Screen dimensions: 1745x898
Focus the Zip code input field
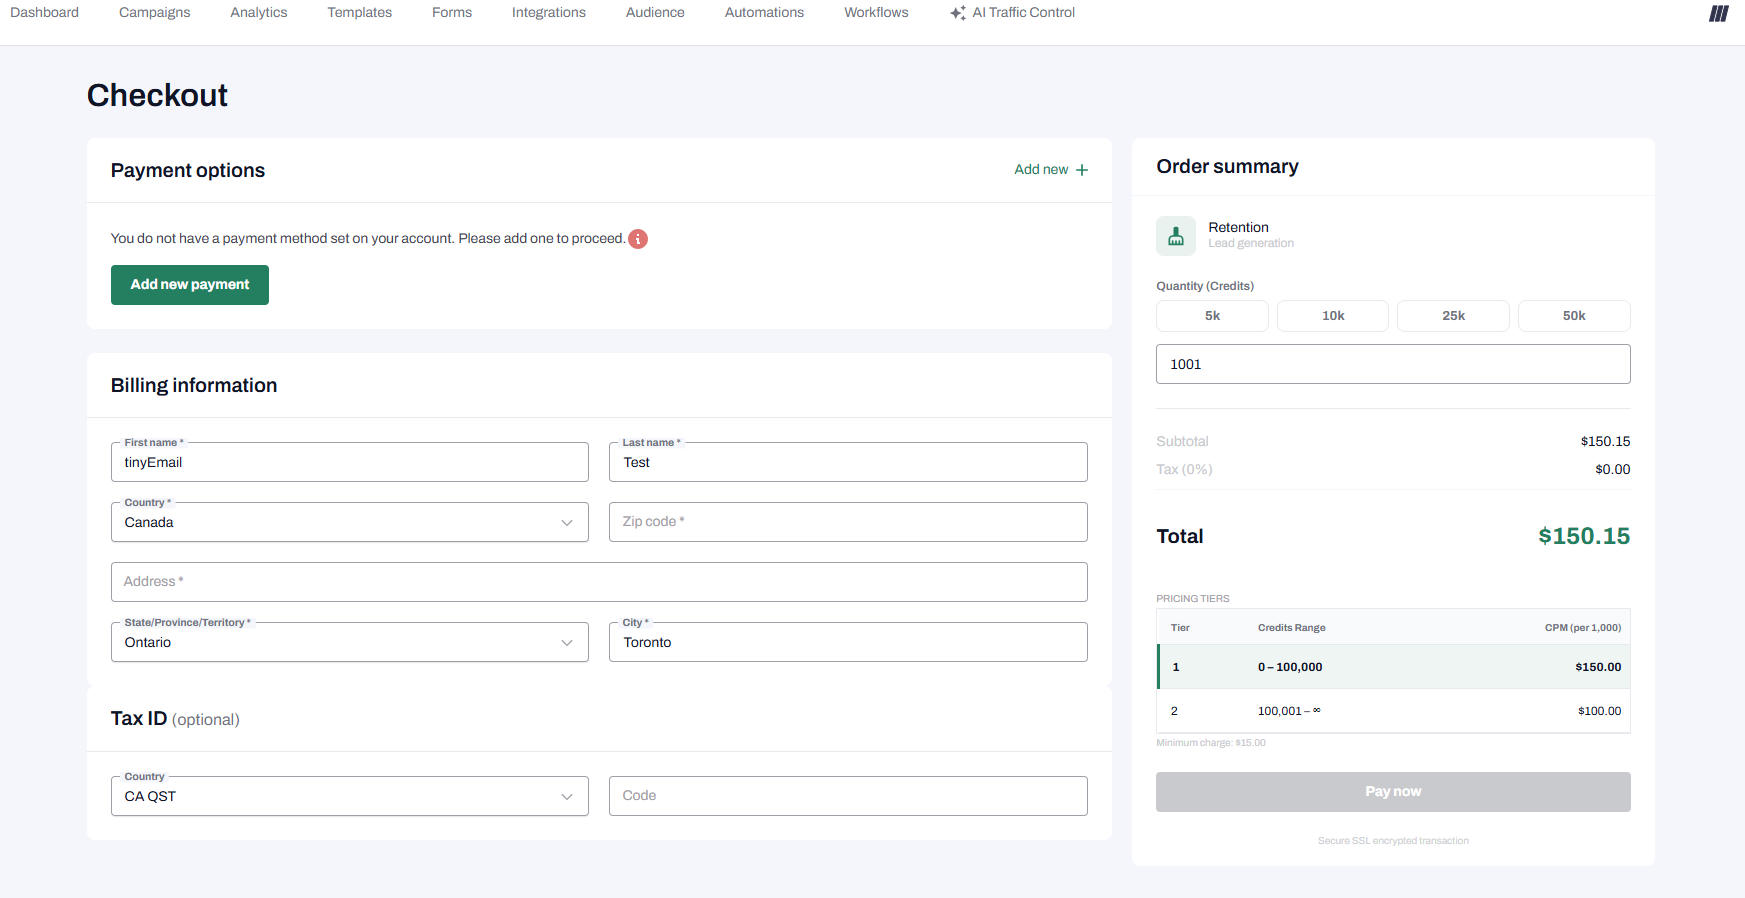point(847,522)
